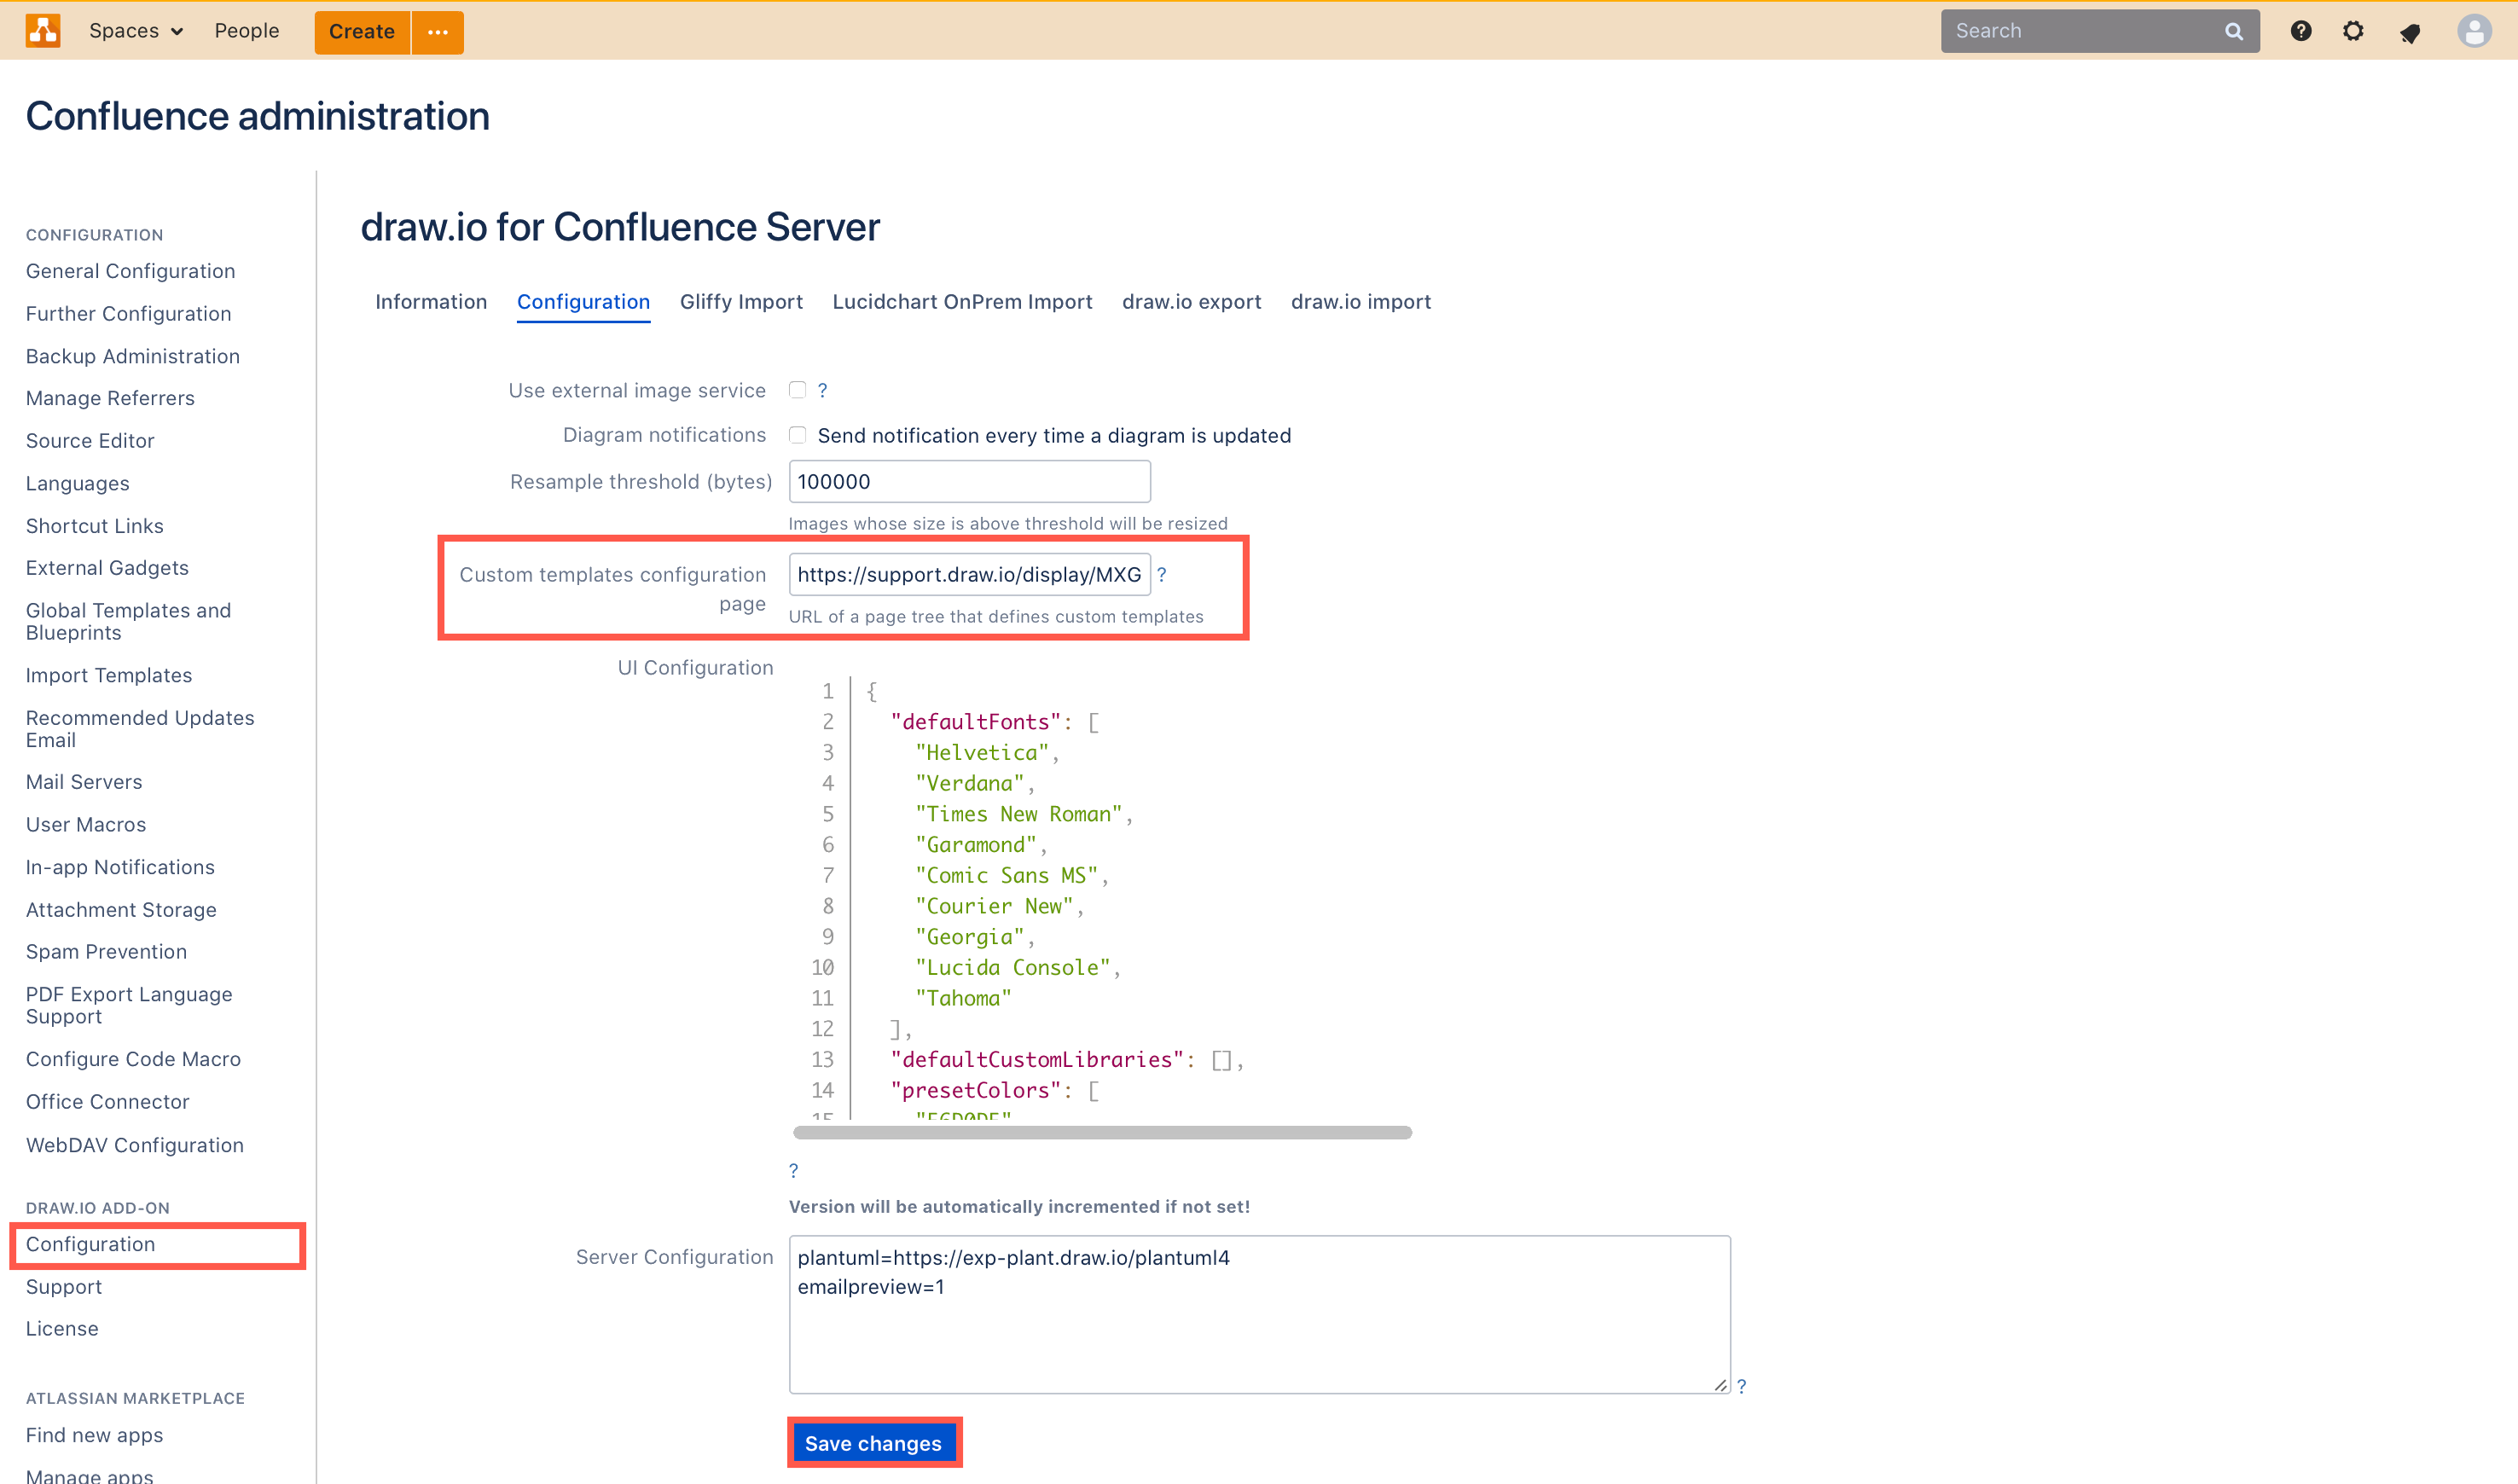This screenshot has width=2518, height=1484.
Task: Open the more create options ellipsis icon
Action: pyautogui.click(x=437, y=32)
